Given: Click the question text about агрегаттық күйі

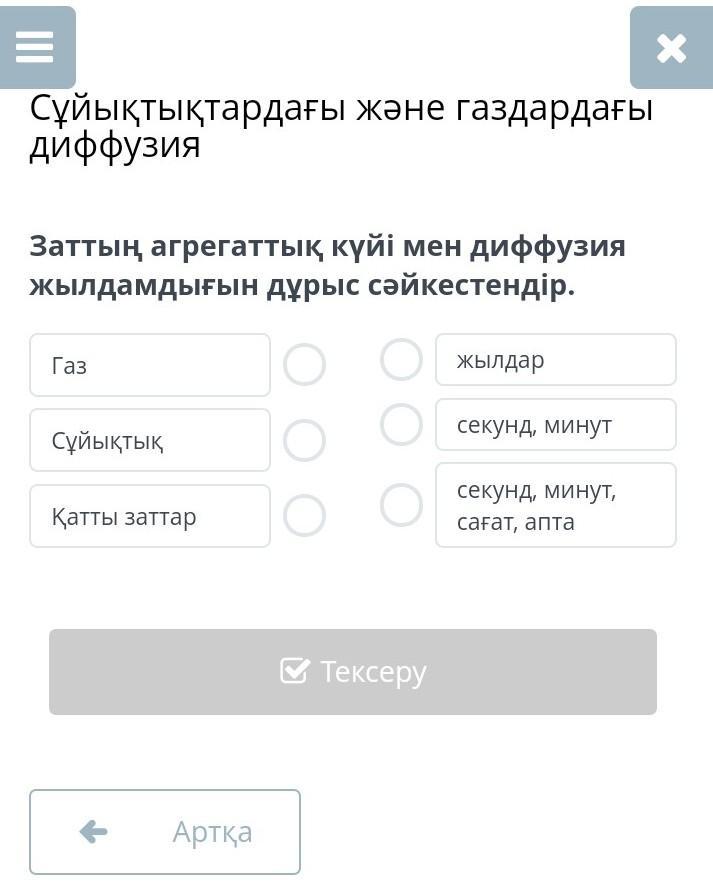Looking at the screenshot, I should (x=328, y=266).
